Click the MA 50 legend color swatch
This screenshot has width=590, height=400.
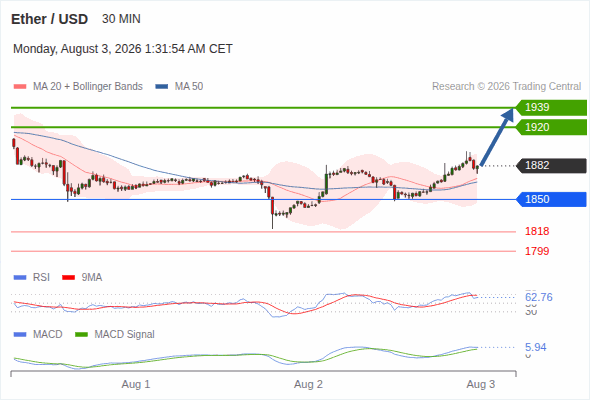pyautogui.click(x=162, y=87)
